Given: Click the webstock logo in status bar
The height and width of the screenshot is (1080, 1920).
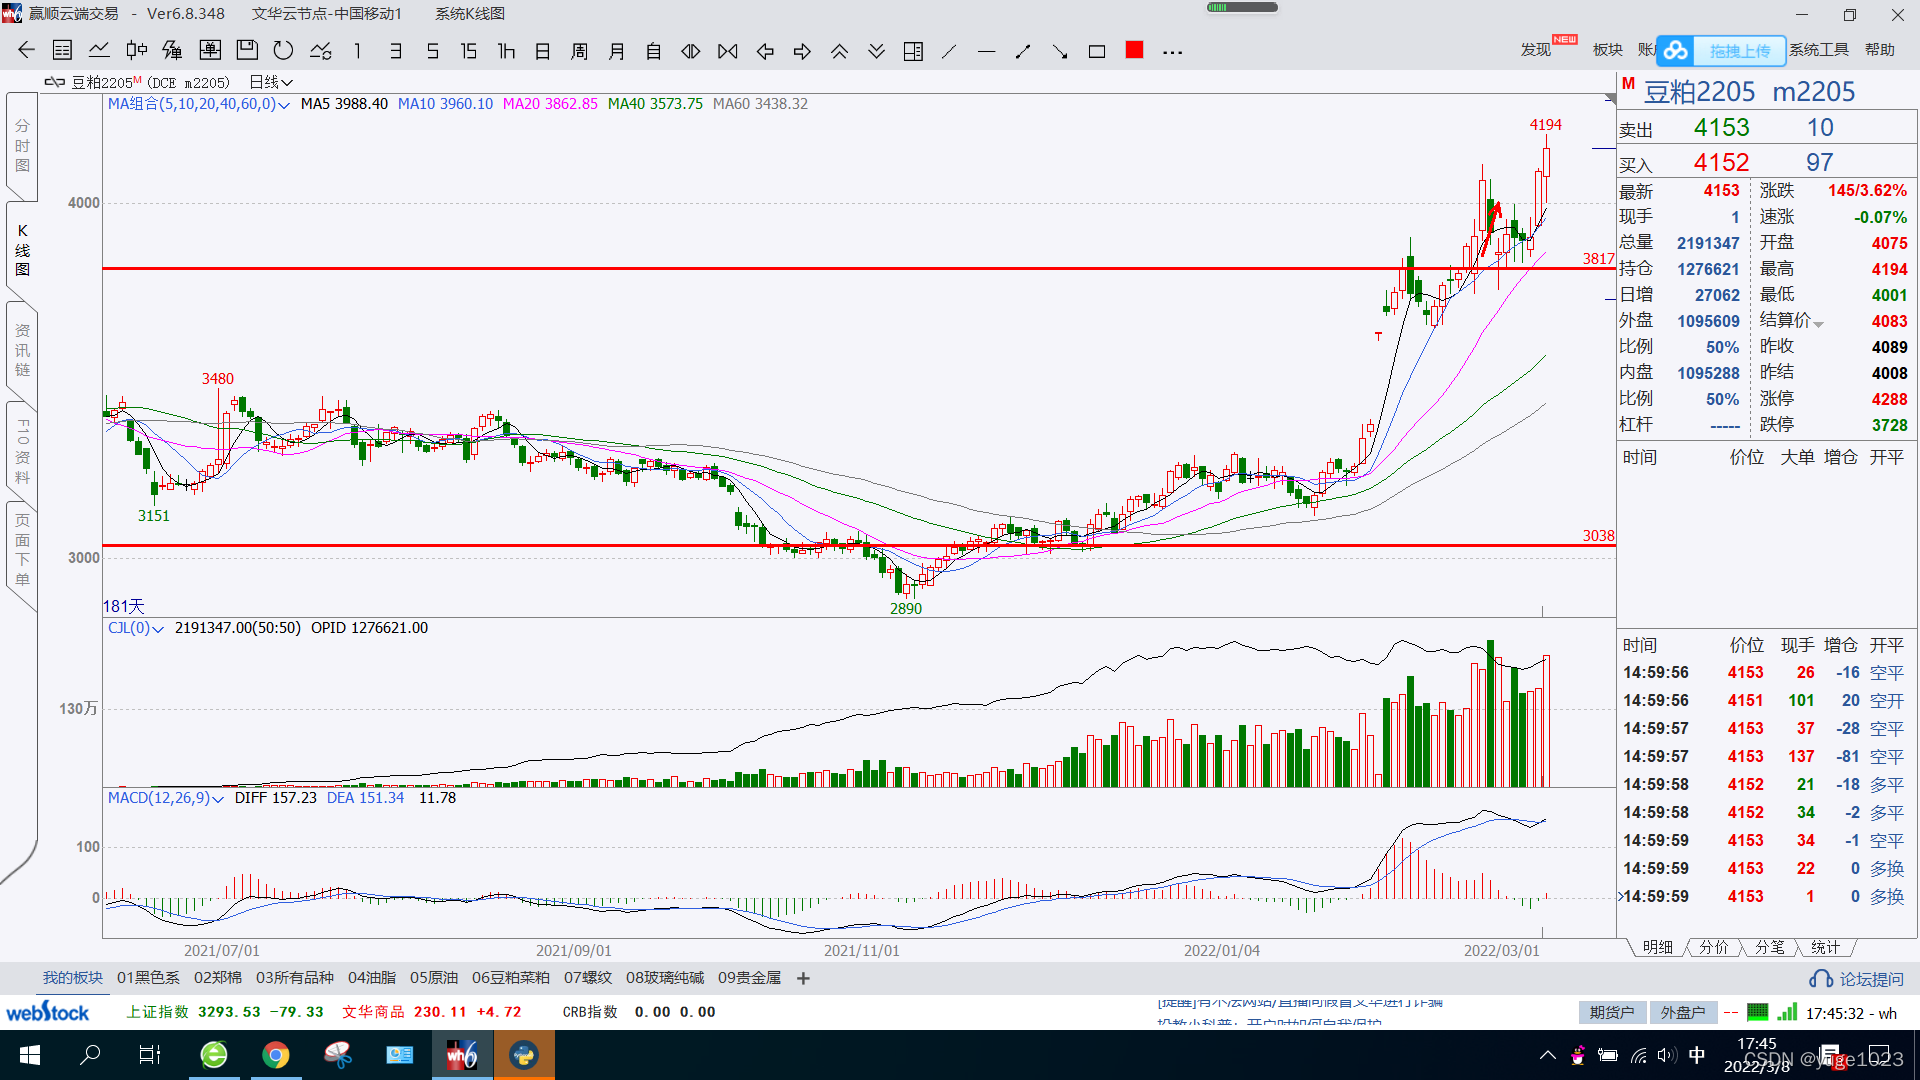Looking at the screenshot, I should click(48, 1012).
